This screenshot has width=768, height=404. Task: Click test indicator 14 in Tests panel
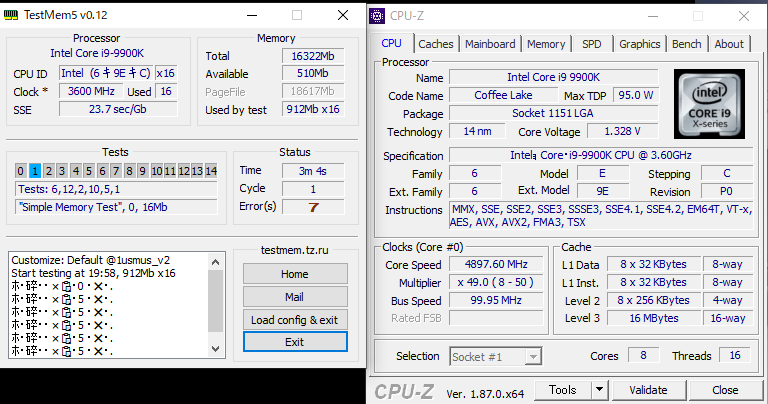211,171
